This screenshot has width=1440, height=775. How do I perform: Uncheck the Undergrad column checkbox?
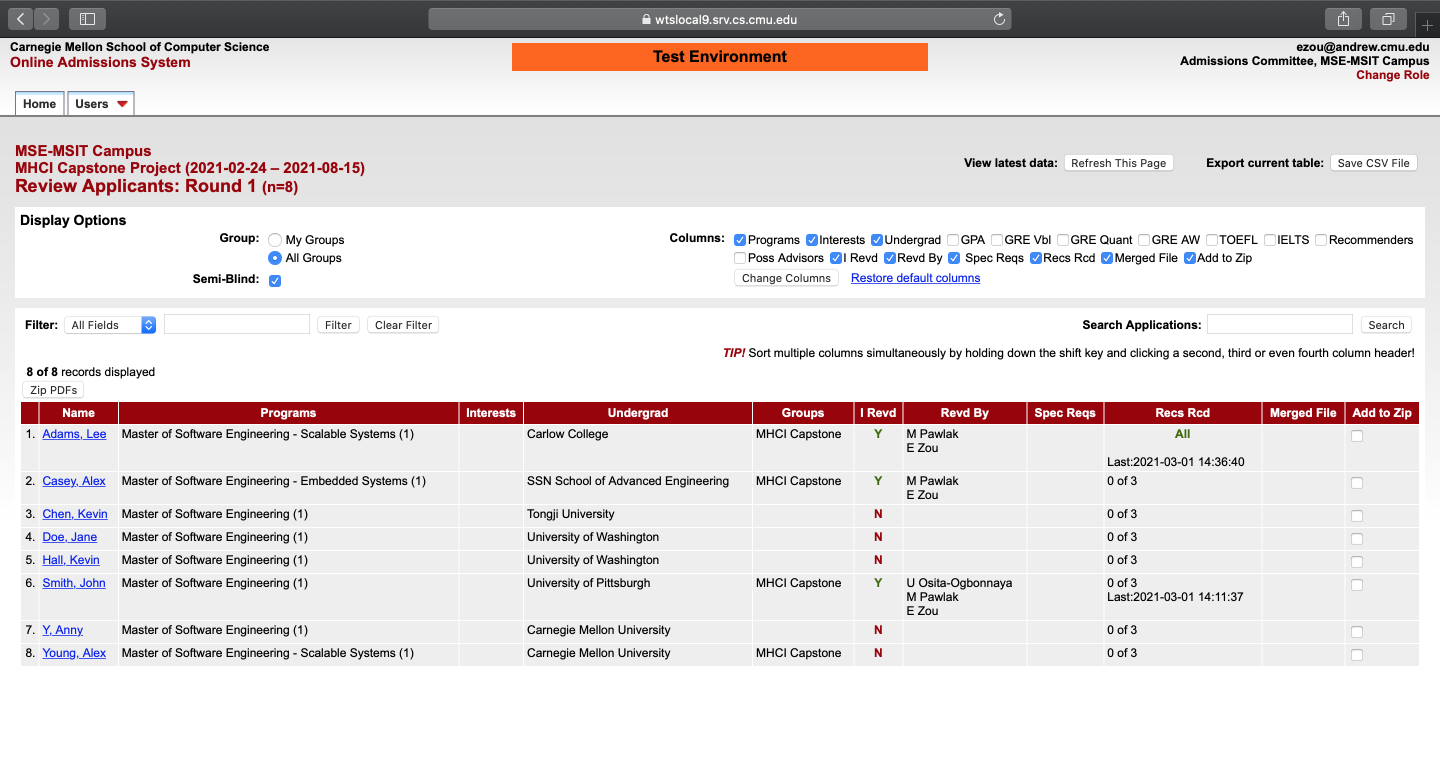tap(877, 240)
